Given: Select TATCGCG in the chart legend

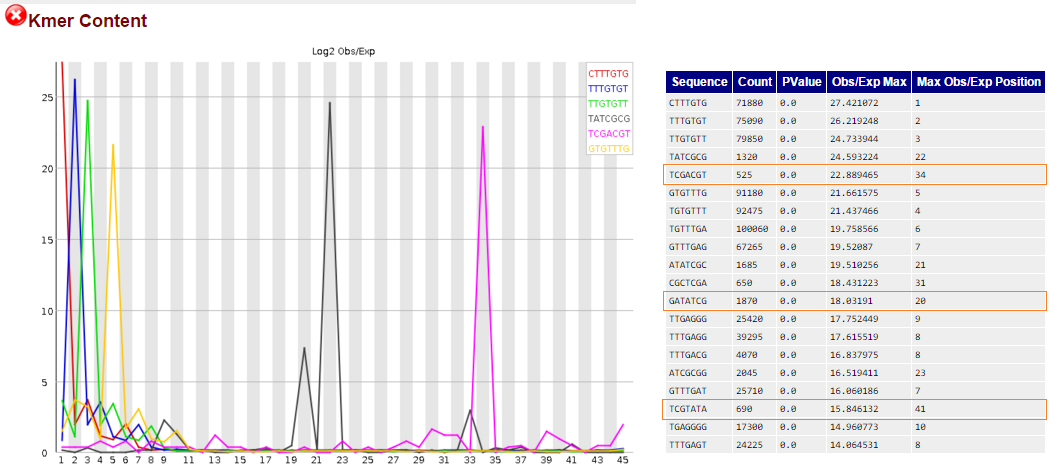Looking at the screenshot, I should click(x=609, y=118).
